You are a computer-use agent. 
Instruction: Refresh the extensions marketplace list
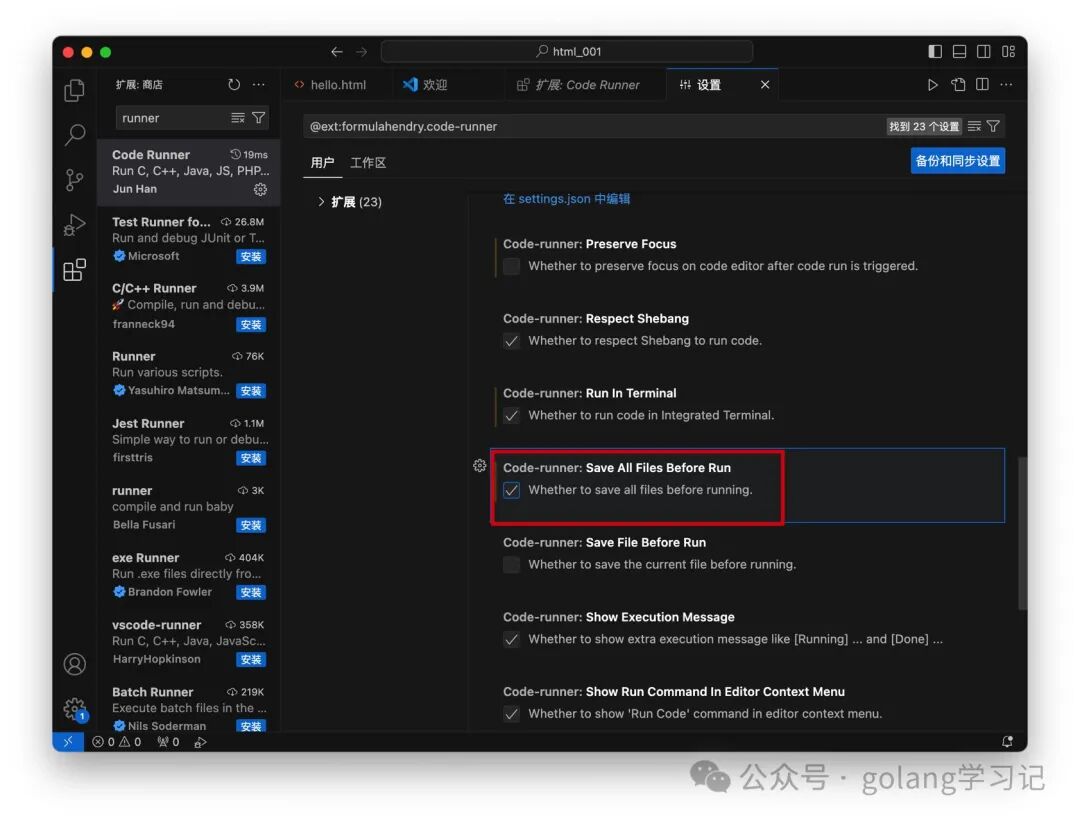click(x=234, y=84)
